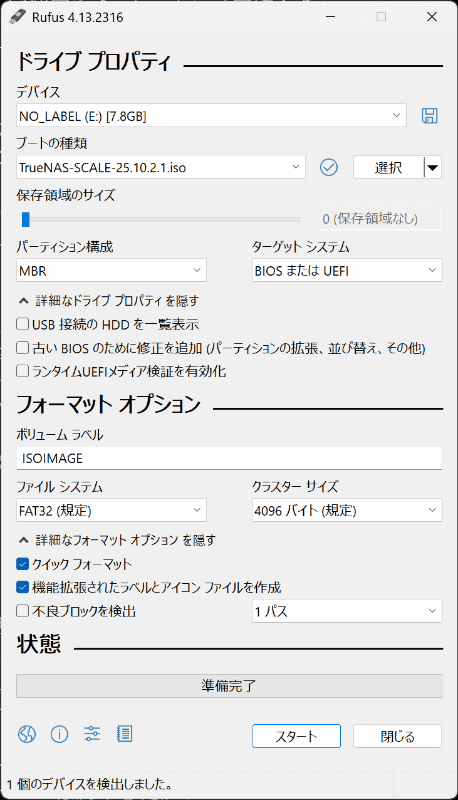The height and width of the screenshot is (800, 458).
Task: Open application settings sliders icon
Action: pos(92,734)
